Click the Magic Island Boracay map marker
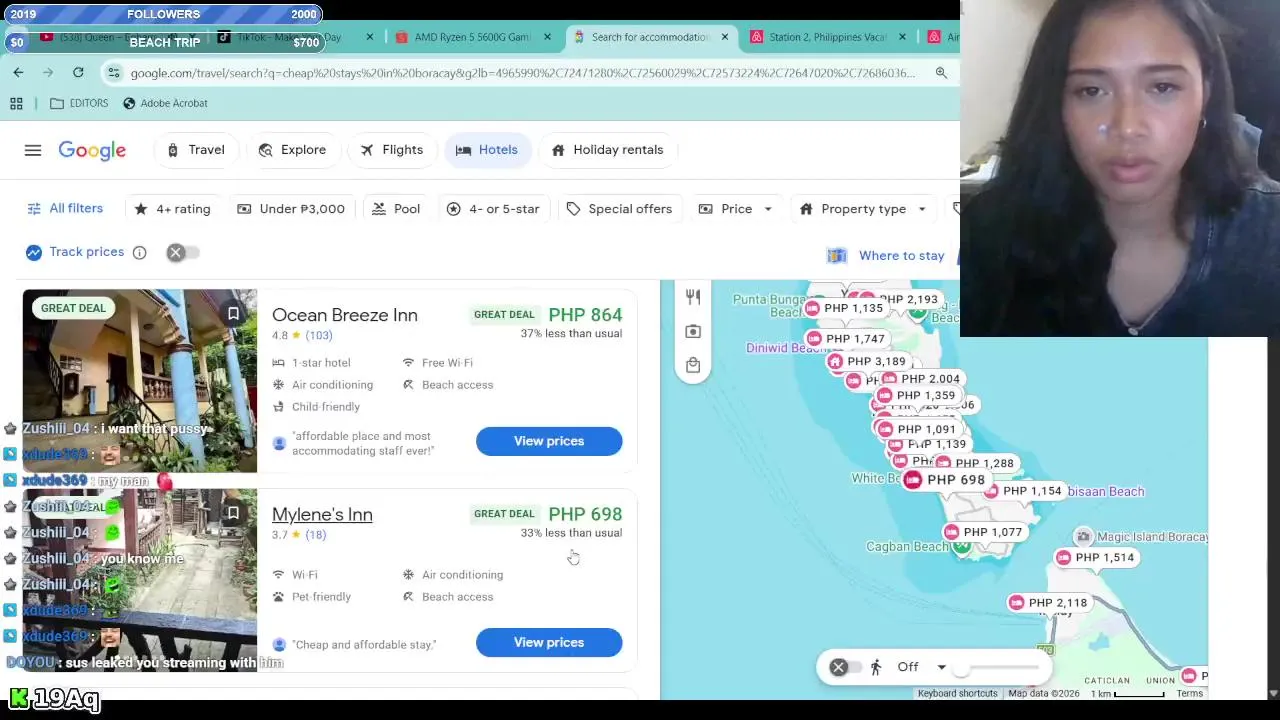Image resolution: width=1280 pixels, height=720 pixels. pos(1083,537)
